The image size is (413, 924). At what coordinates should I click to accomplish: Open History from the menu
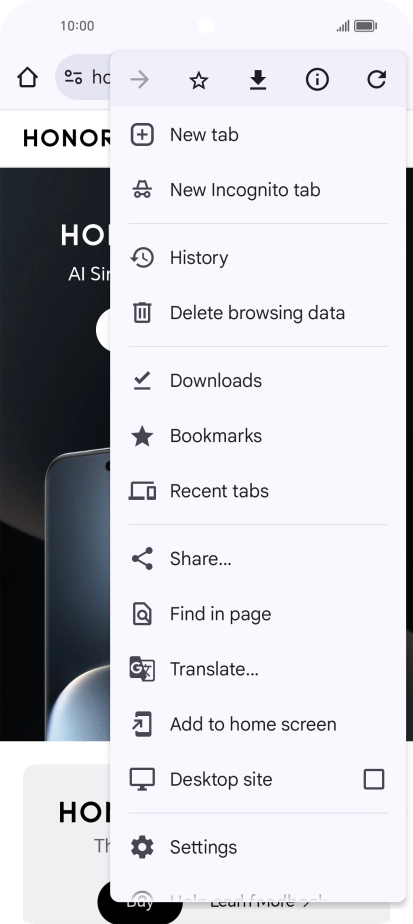coord(258,258)
